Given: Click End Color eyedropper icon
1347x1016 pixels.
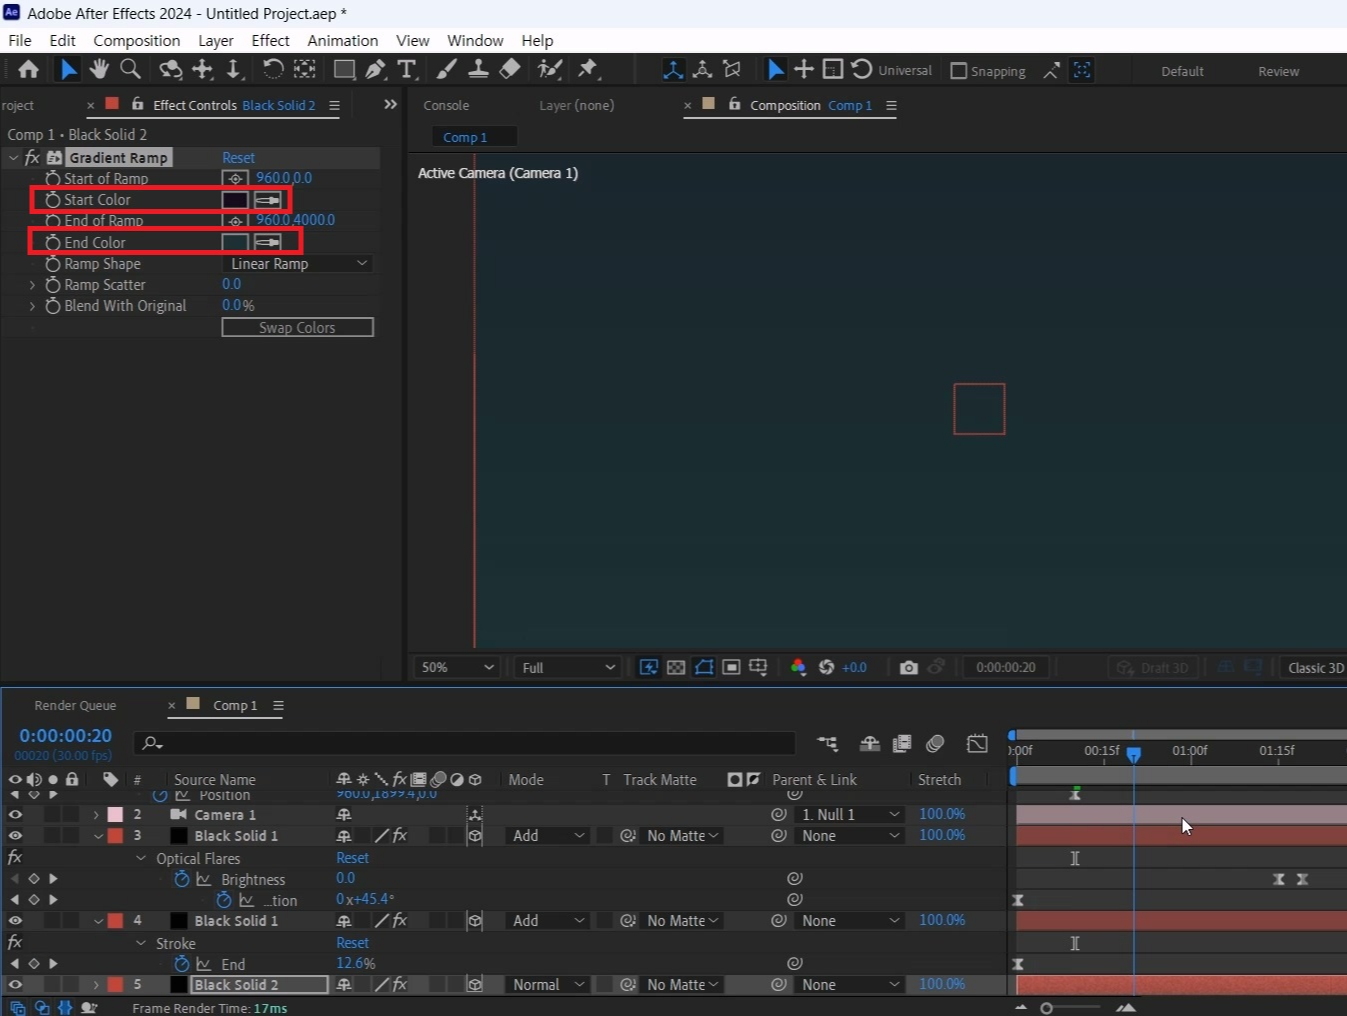Looking at the screenshot, I should click(267, 242).
